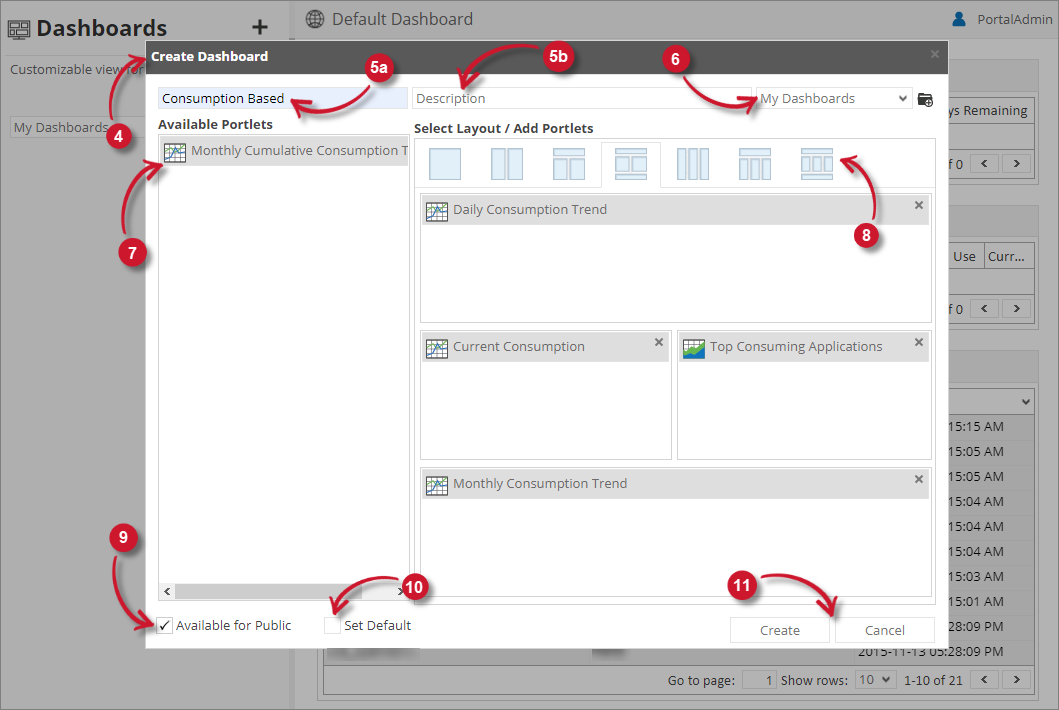Click Cancel to dismiss the dialog
This screenshot has width=1059, height=710.
(x=884, y=630)
